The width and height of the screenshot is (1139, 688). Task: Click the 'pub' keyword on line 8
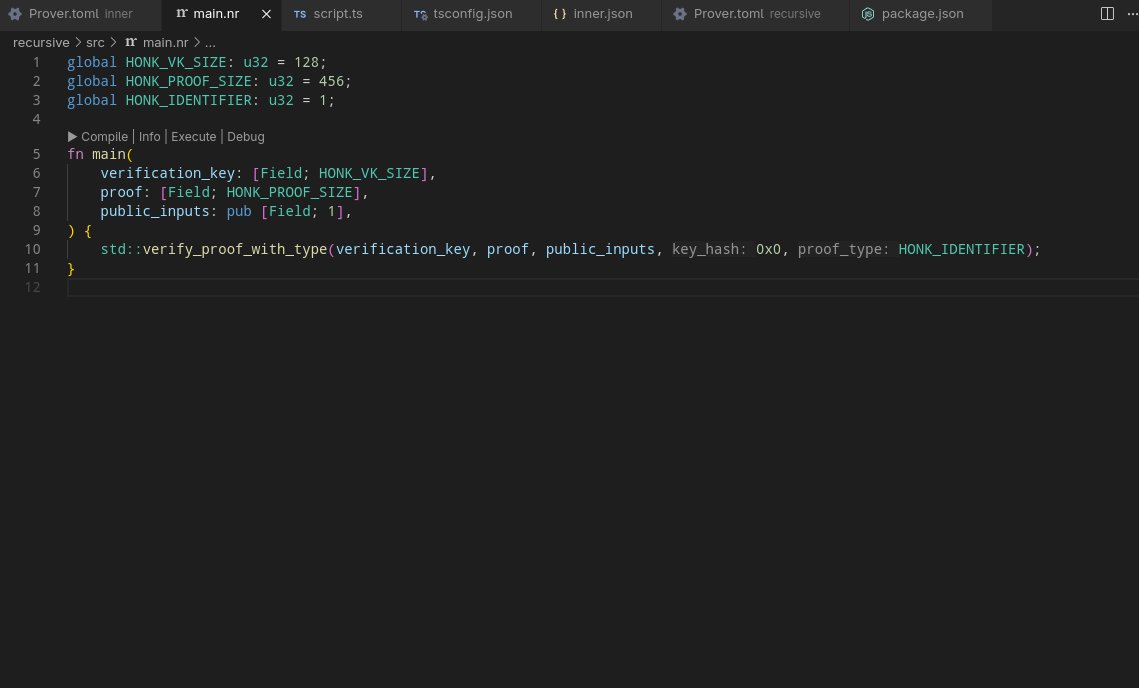[238, 211]
